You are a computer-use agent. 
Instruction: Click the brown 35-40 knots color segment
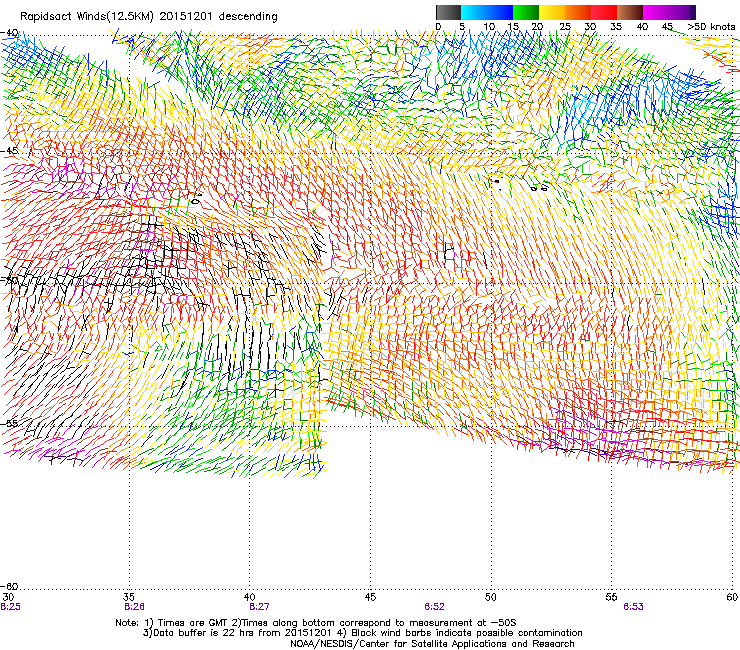(630, 12)
